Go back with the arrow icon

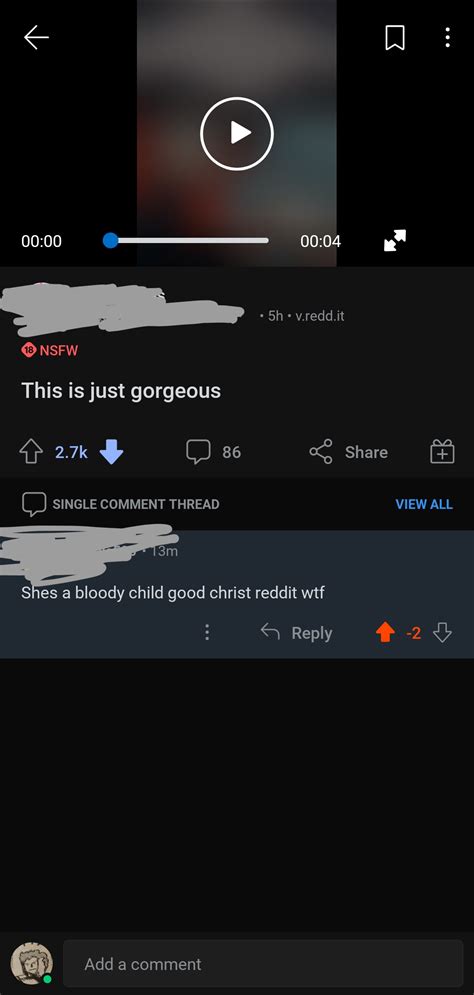[36, 38]
